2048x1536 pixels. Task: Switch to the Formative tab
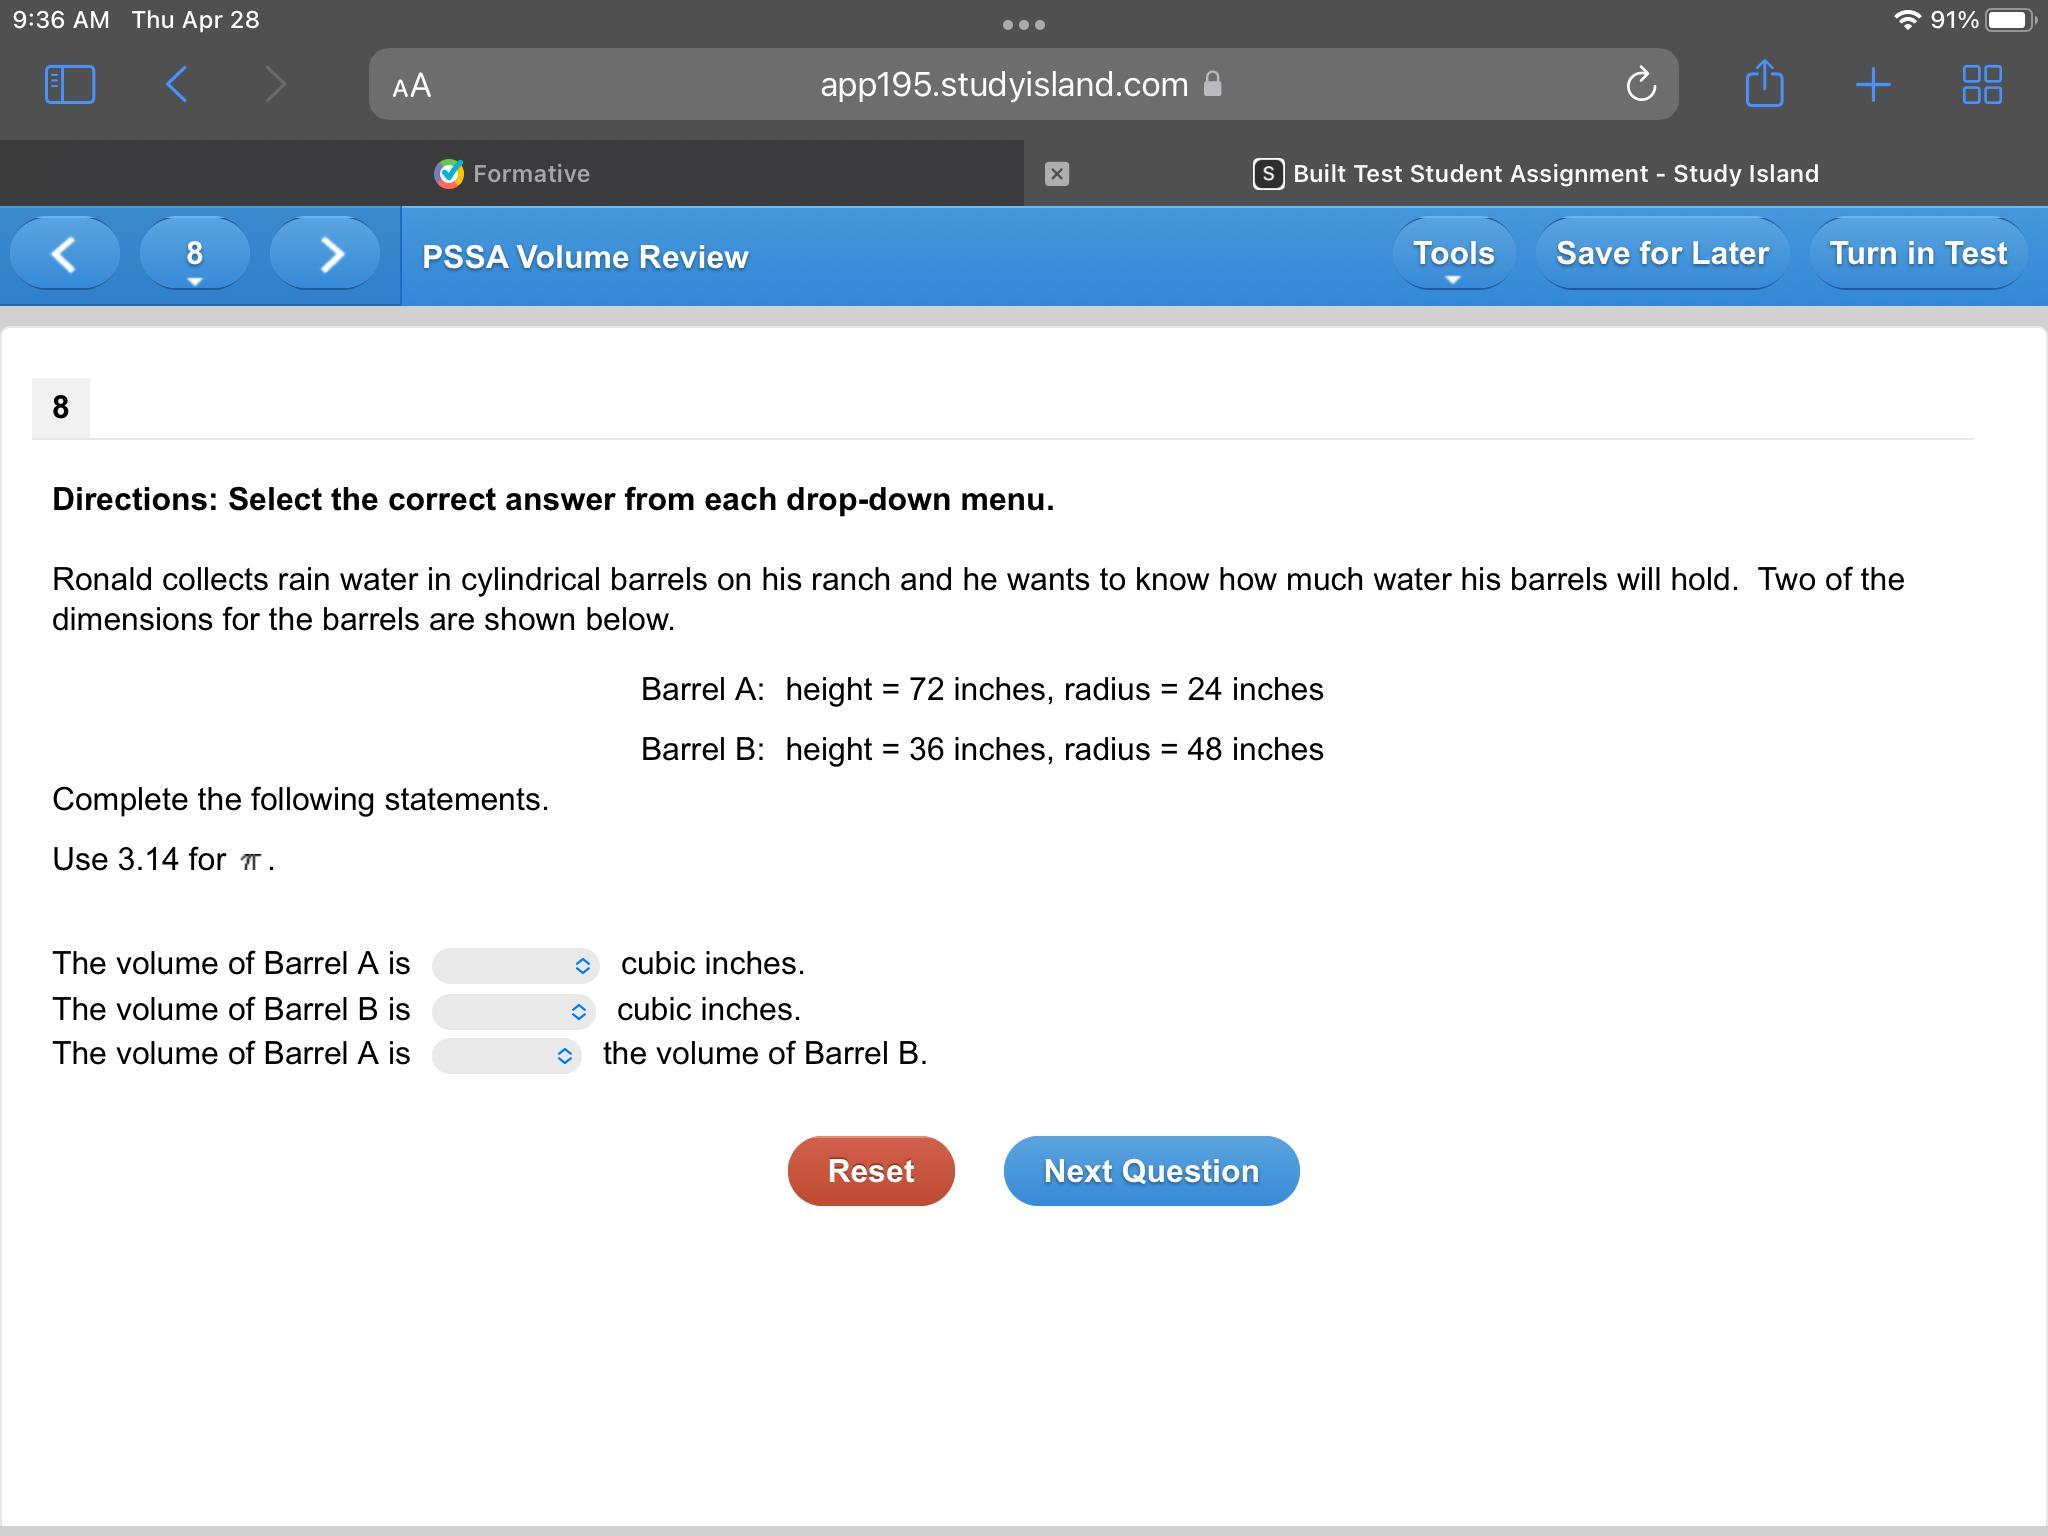pos(512,174)
